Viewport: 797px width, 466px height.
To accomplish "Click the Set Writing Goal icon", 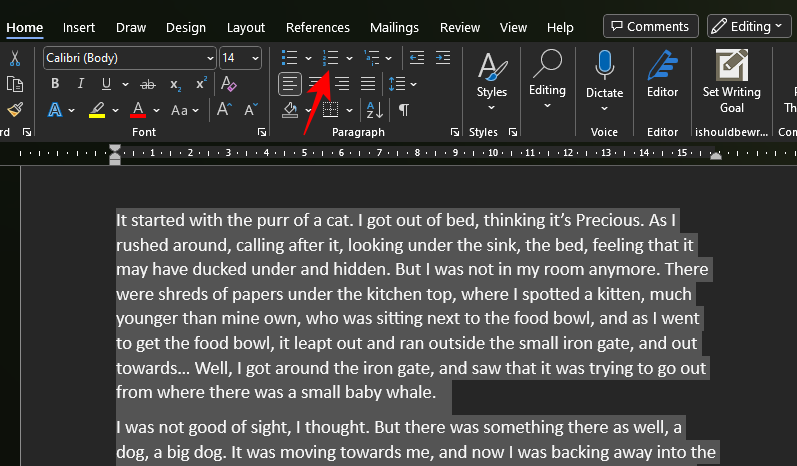I will 731,65.
